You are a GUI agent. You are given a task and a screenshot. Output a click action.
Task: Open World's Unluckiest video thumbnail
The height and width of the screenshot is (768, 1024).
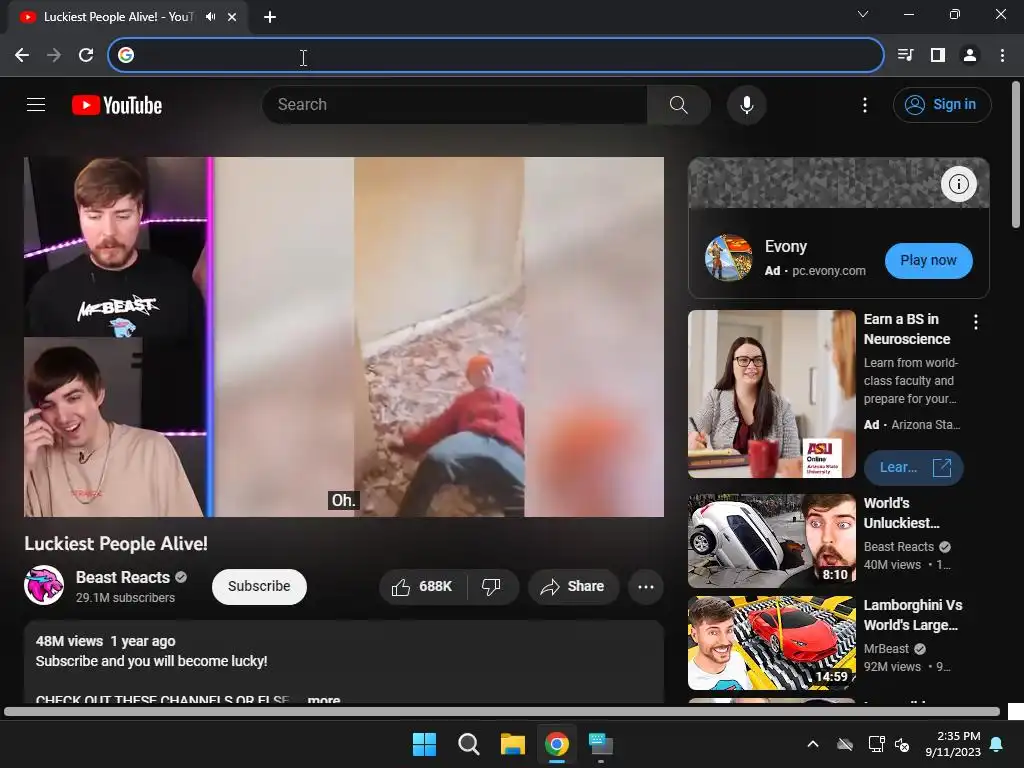[x=771, y=541]
